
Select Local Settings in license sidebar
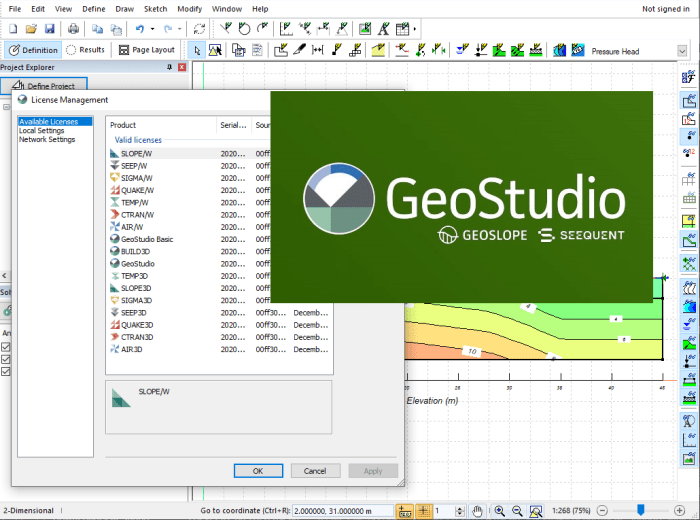pos(42,130)
